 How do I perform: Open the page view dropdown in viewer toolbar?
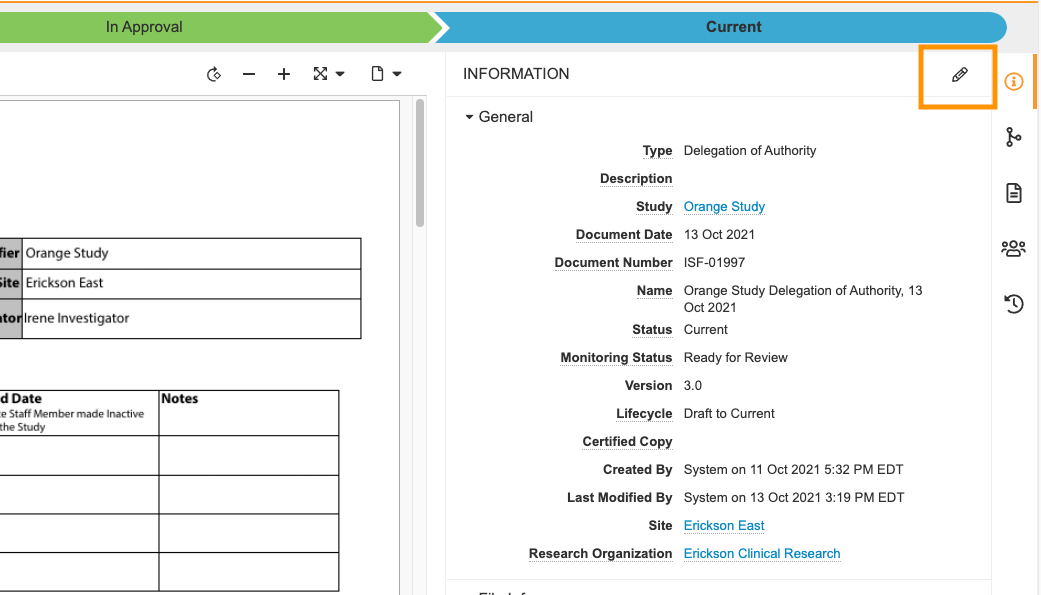386,74
